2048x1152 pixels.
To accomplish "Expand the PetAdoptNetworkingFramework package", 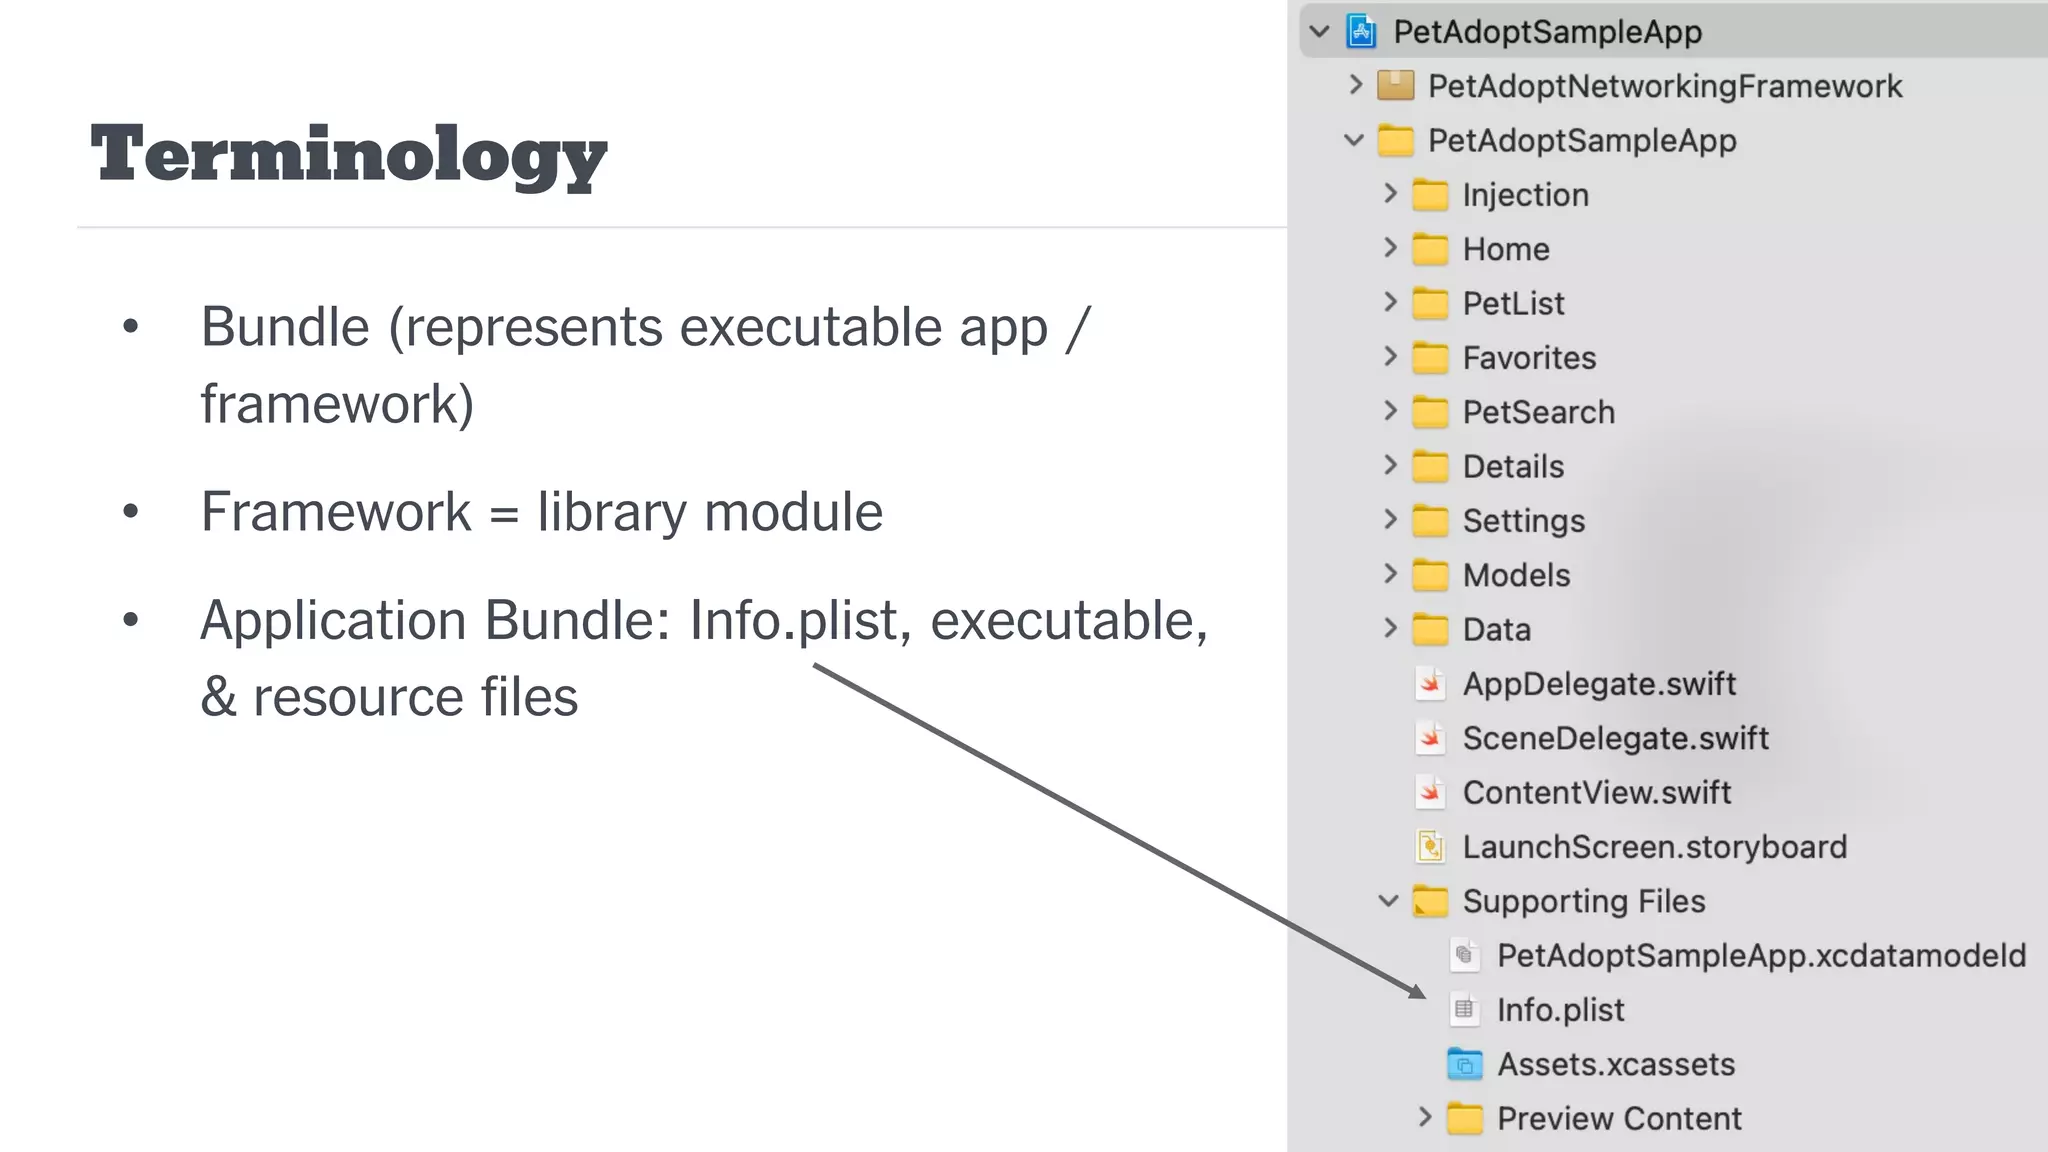I will [x=1355, y=85].
